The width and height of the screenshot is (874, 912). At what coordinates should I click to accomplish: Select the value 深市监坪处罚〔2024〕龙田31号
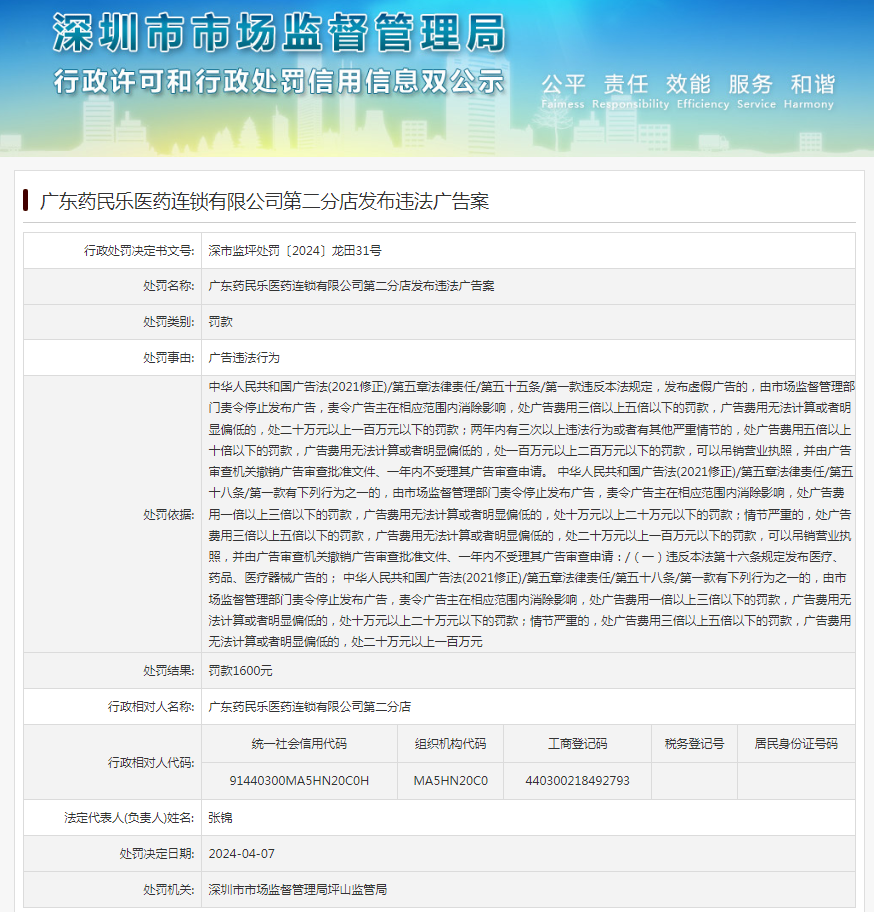[295, 251]
